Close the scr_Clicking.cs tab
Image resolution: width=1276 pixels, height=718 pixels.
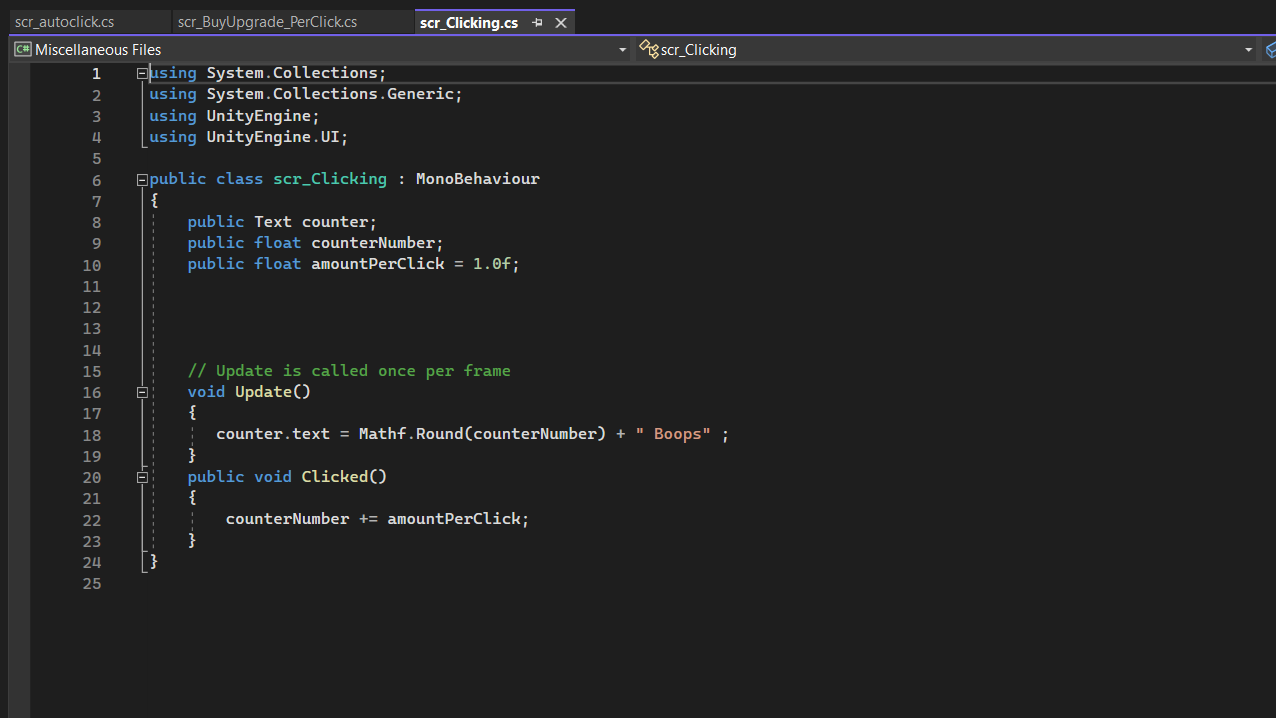(561, 22)
